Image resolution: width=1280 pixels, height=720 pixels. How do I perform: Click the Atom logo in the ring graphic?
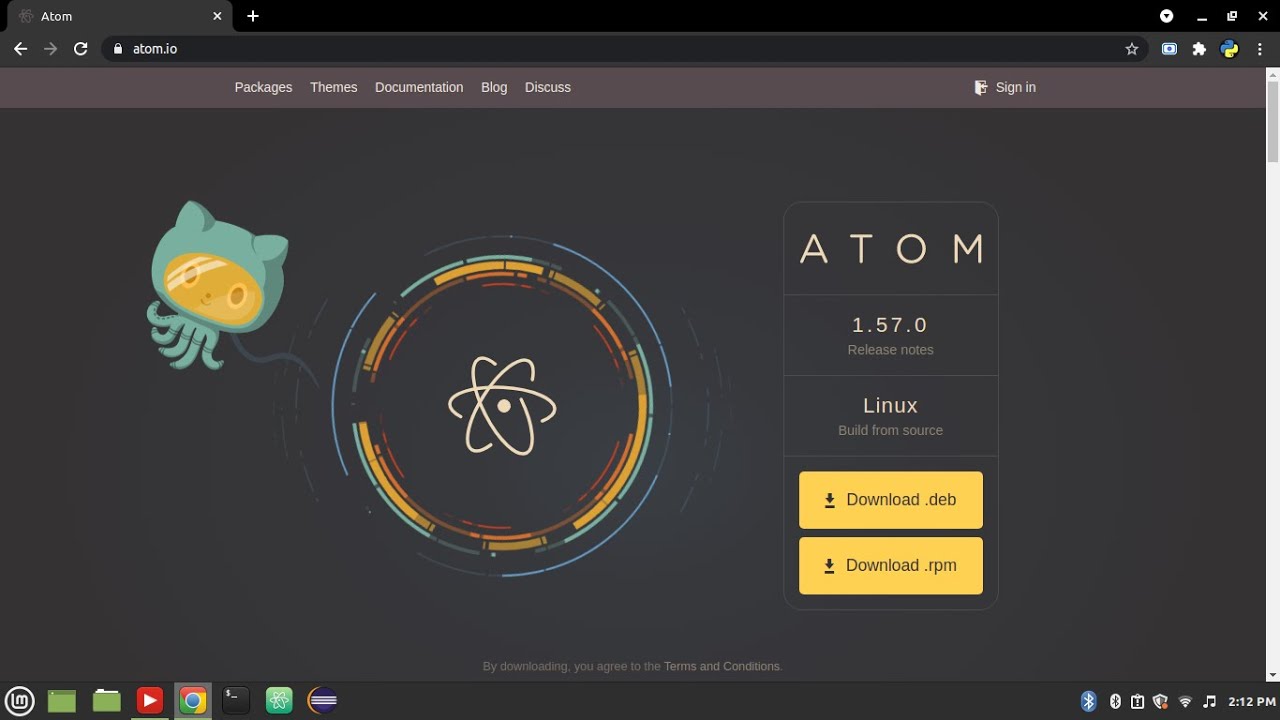pyautogui.click(x=502, y=405)
